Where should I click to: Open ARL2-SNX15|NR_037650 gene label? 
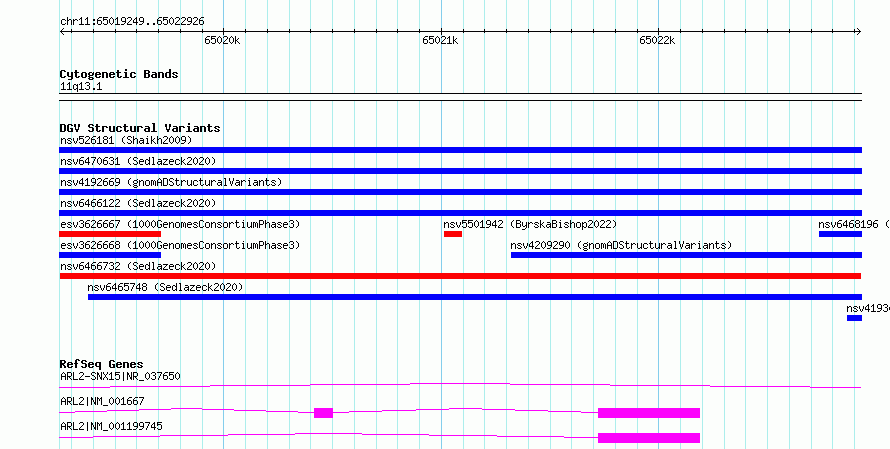(x=120, y=376)
